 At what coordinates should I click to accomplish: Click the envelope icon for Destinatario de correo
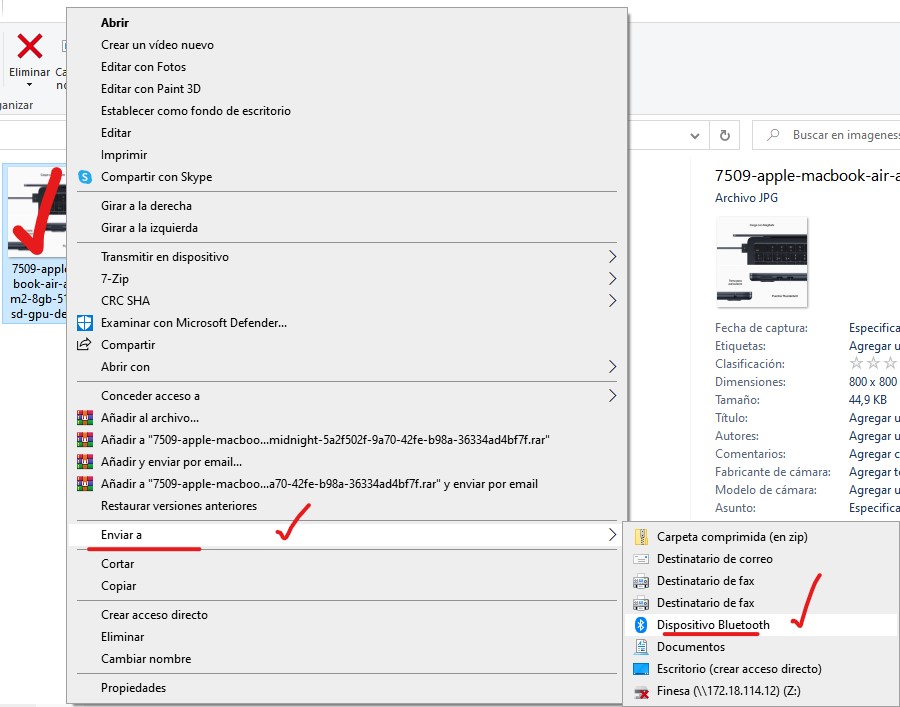tap(641, 559)
